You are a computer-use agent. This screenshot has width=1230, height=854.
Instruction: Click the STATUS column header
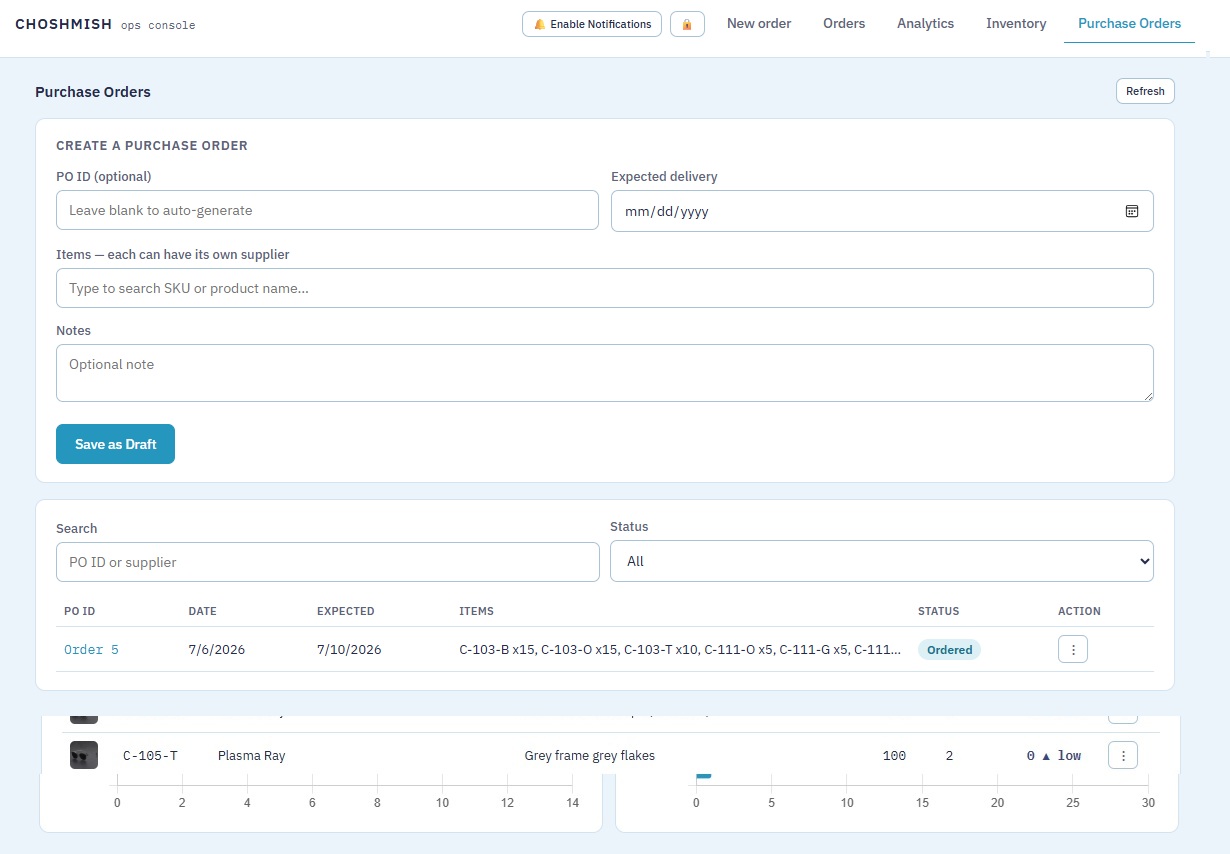[938, 611]
